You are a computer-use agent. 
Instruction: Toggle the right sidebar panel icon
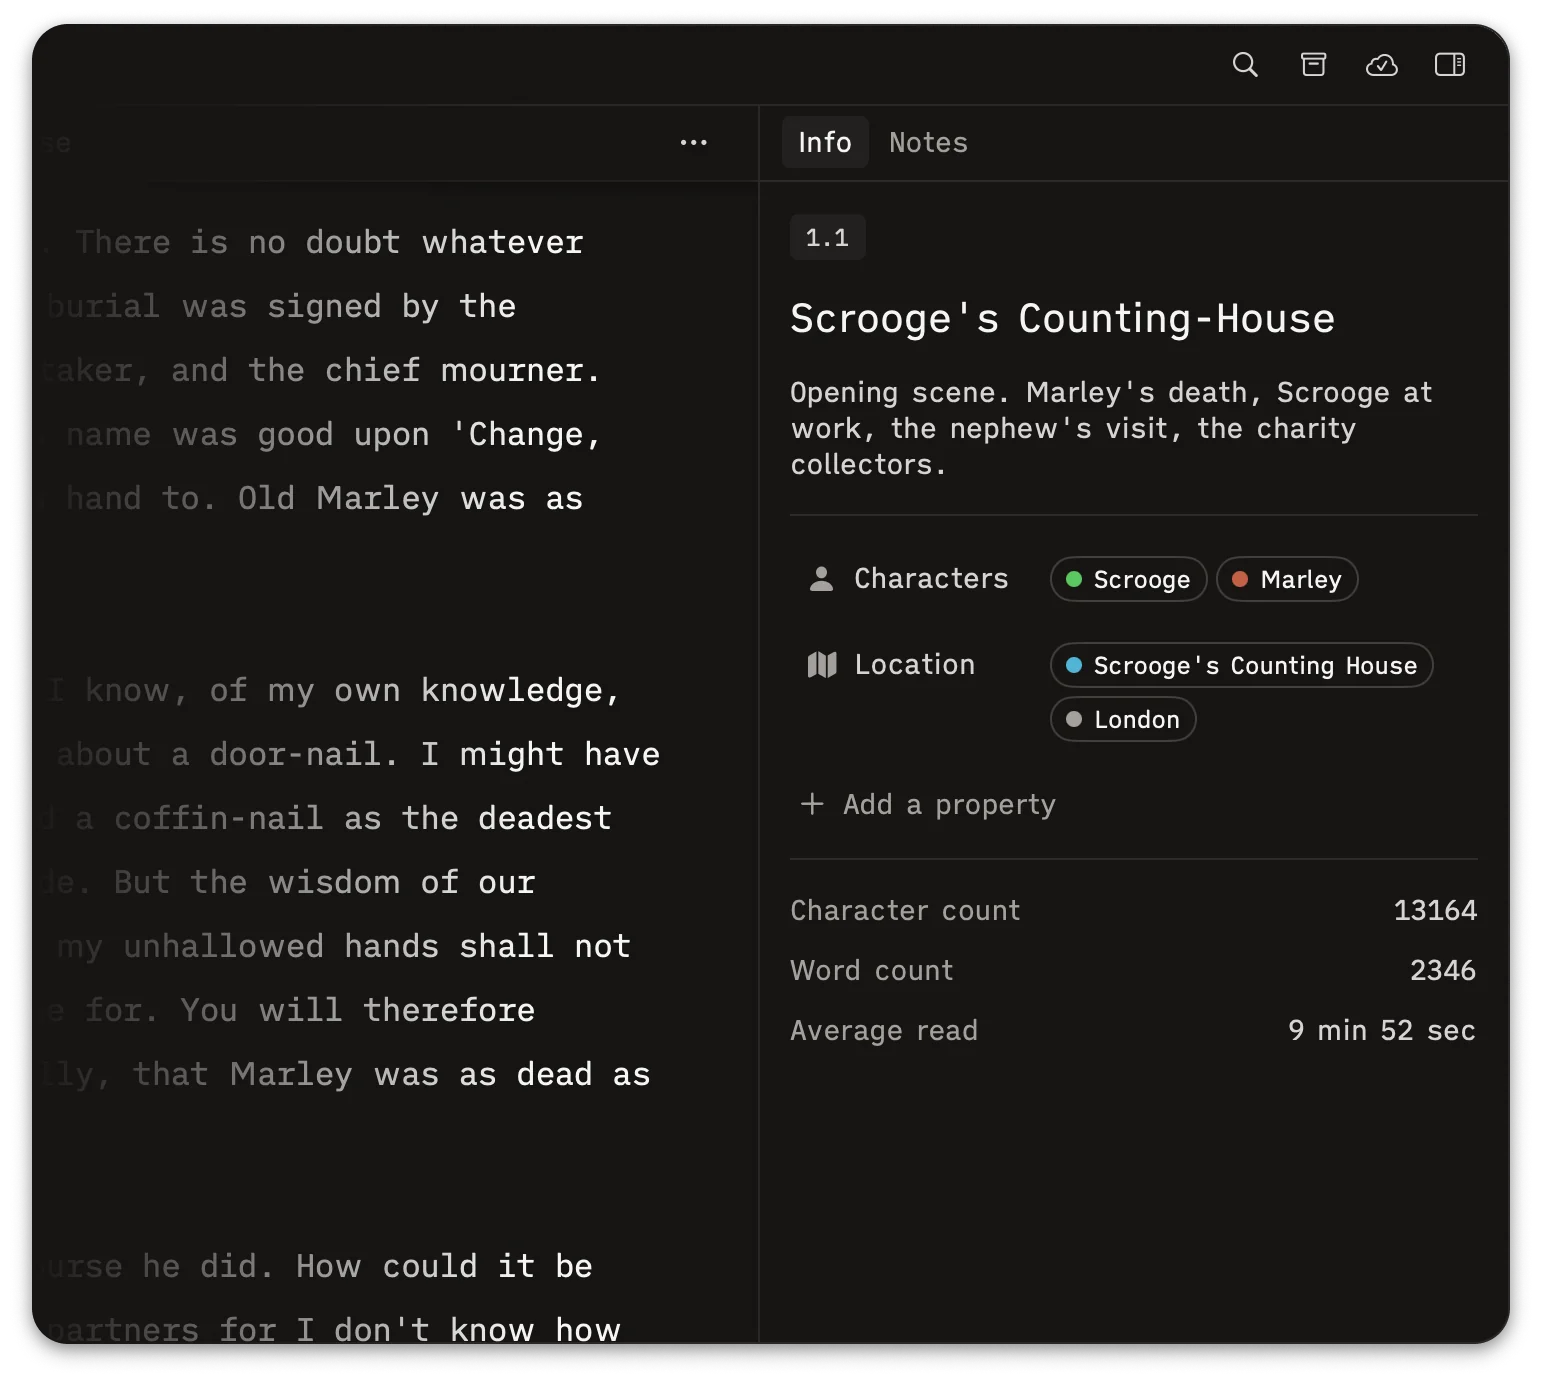pyautogui.click(x=1449, y=65)
